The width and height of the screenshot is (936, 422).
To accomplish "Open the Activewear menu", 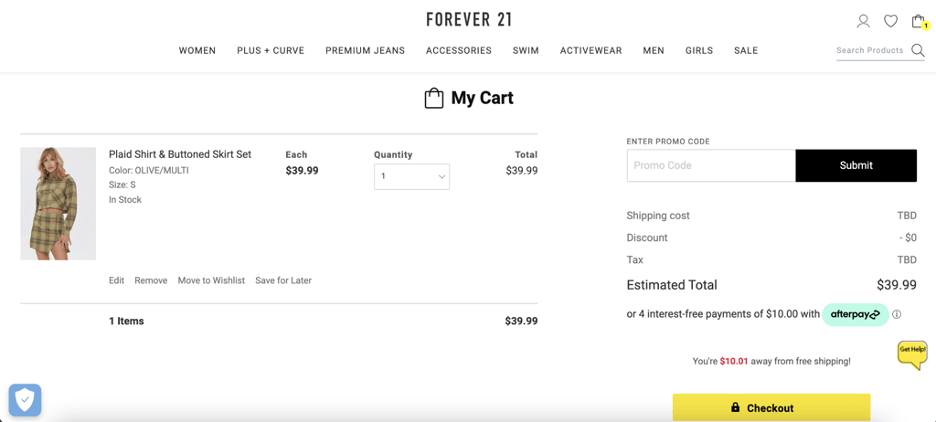I will click(x=590, y=51).
